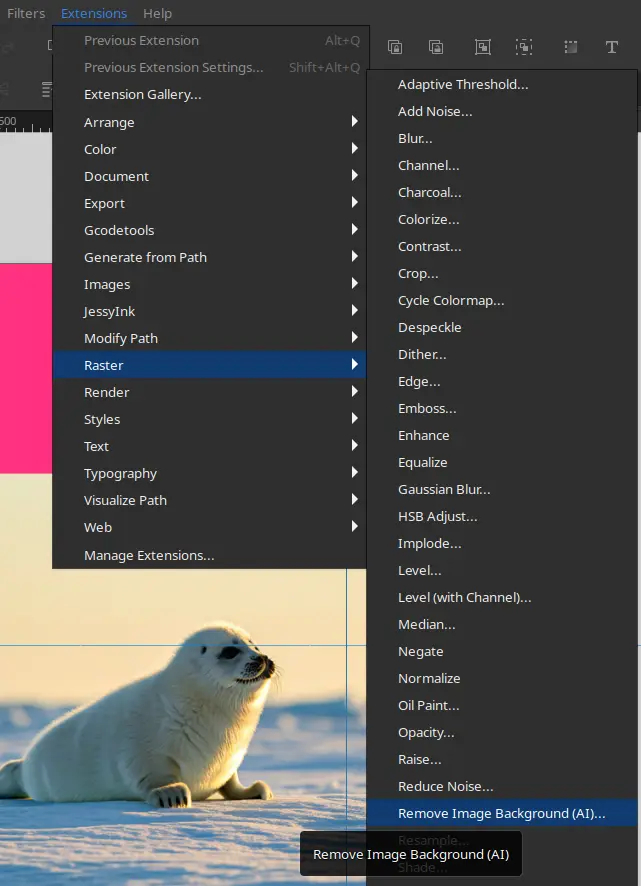Open the Fill and Stroke dialog icon

[571, 47]
